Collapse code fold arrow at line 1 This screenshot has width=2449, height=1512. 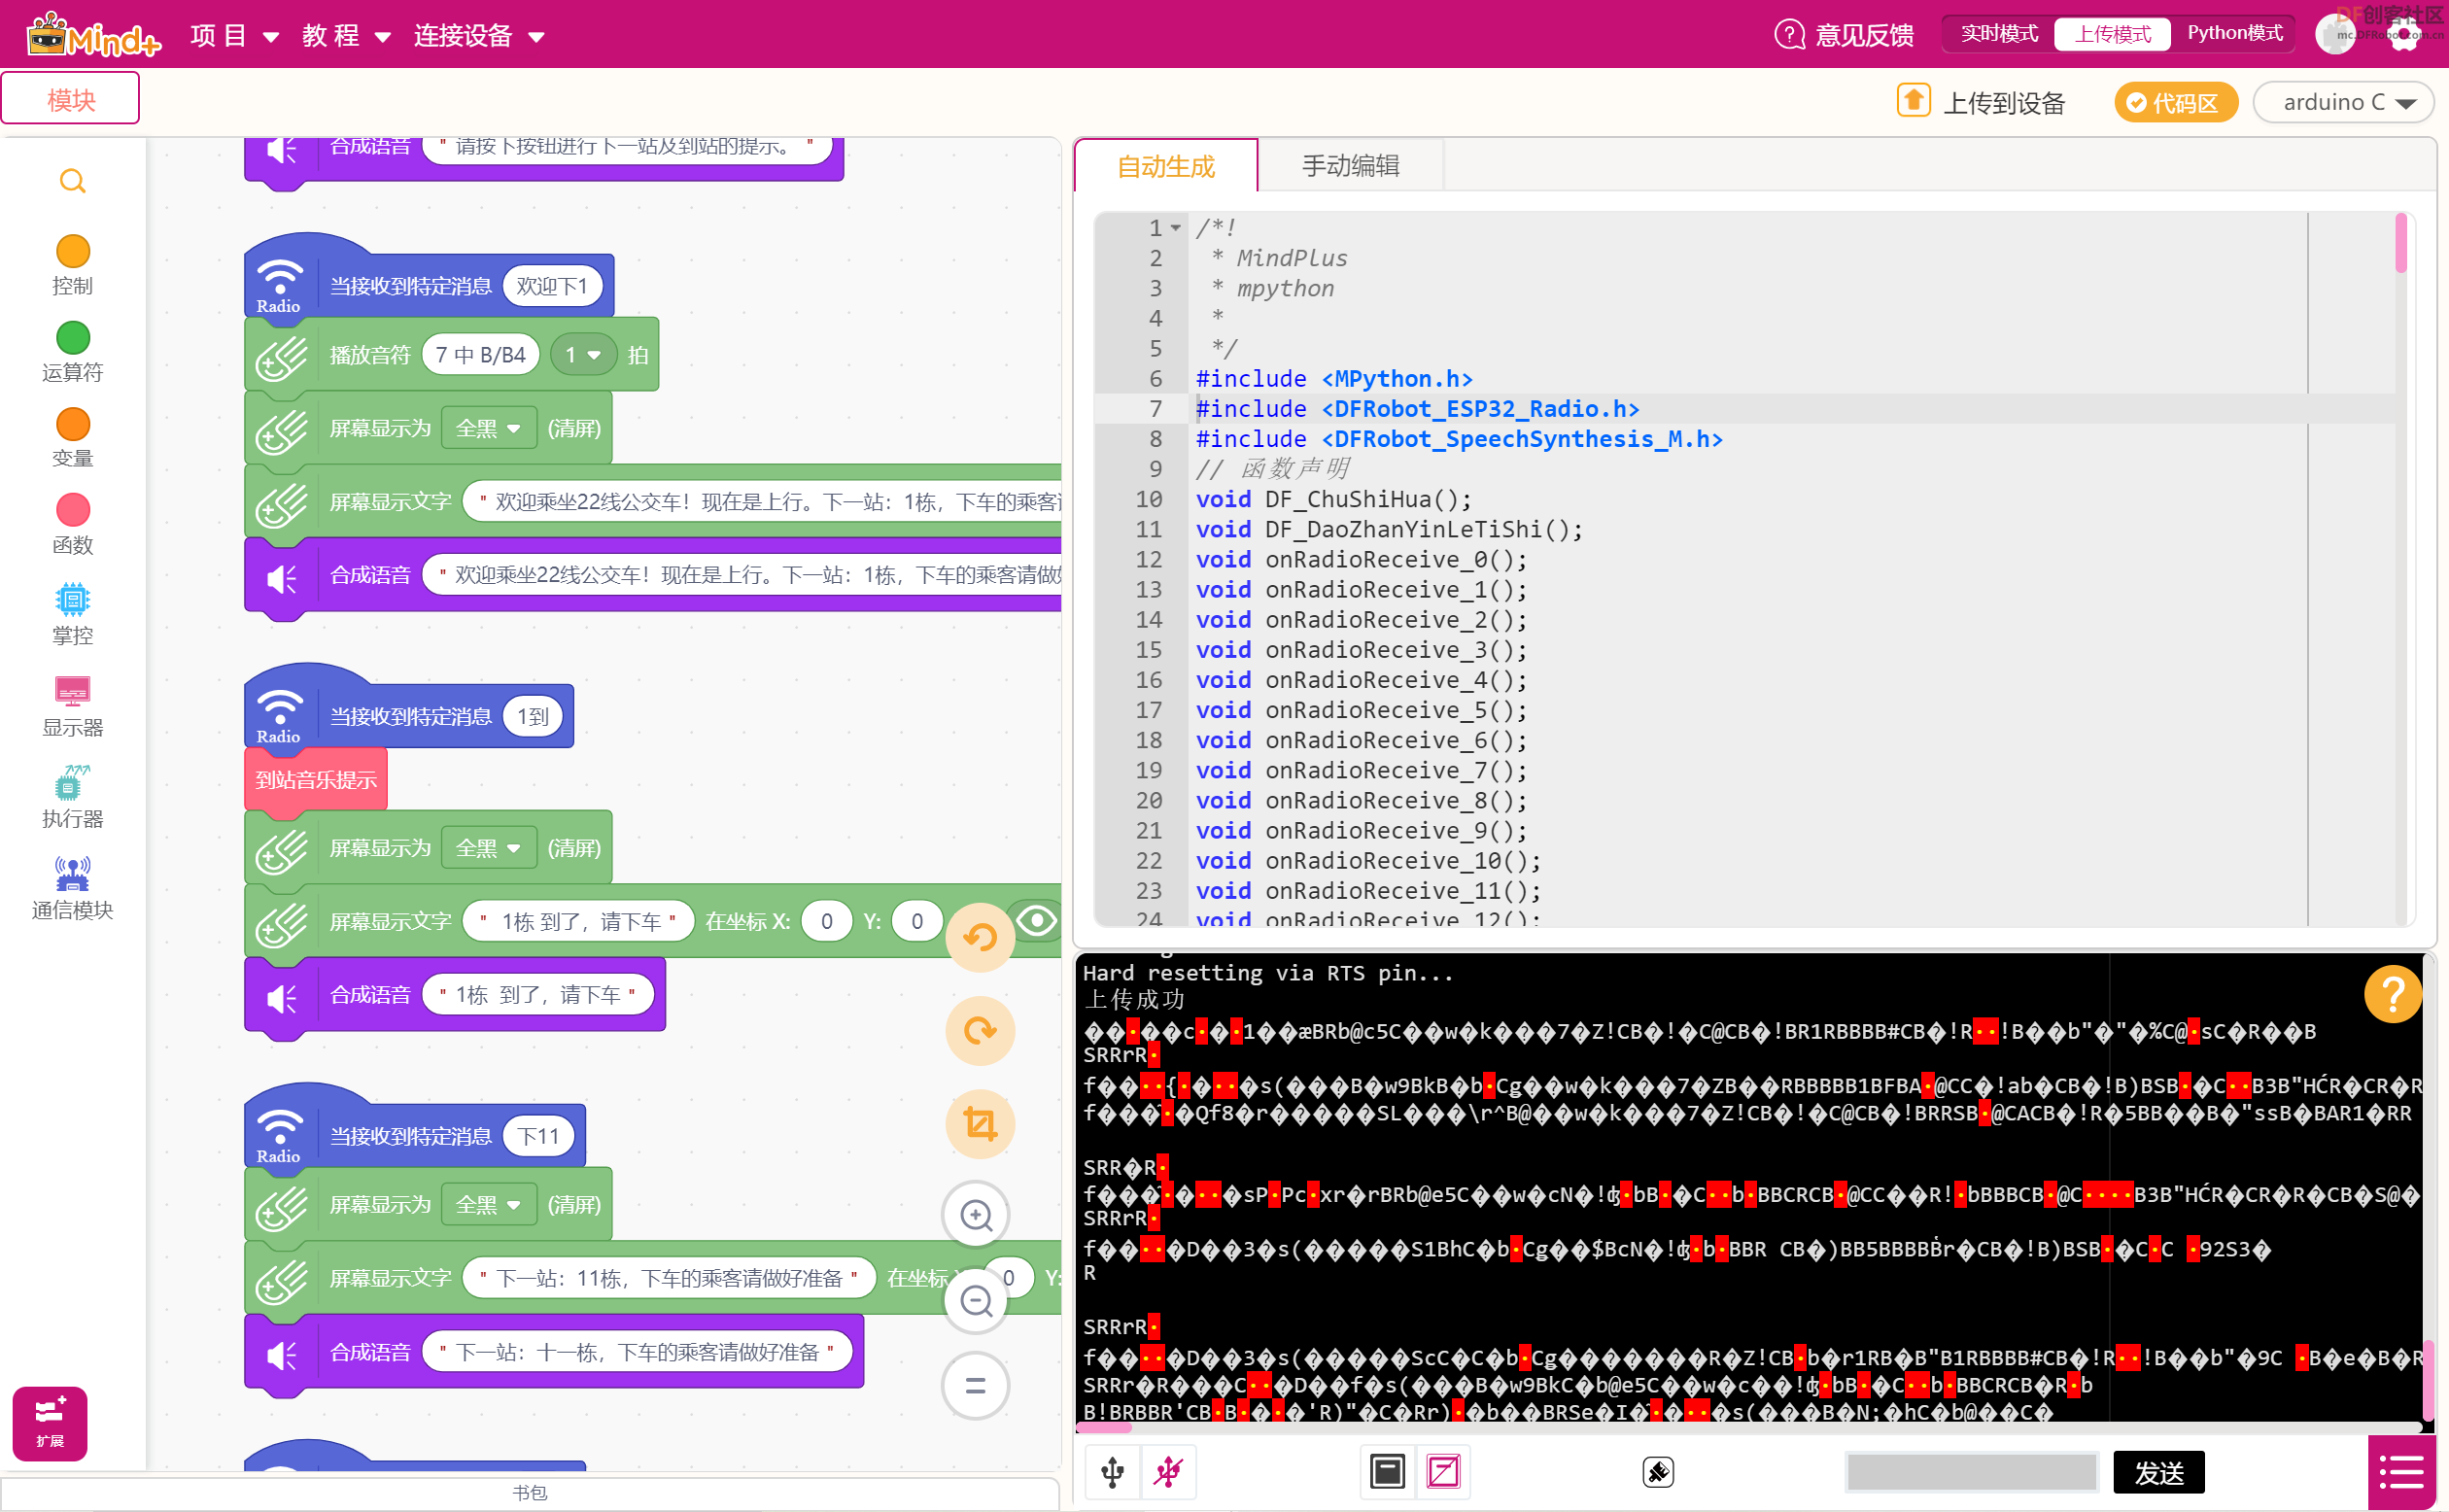point(1176,228)
